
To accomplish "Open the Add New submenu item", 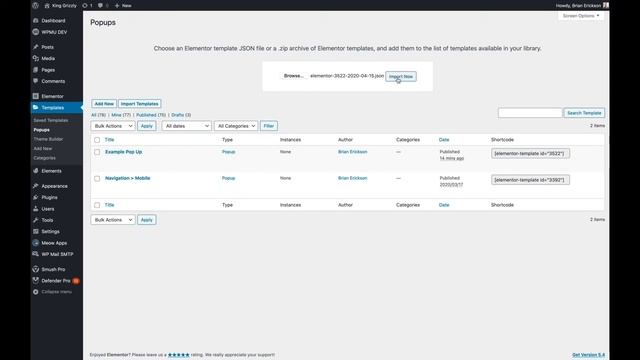I will coord(43,149).
